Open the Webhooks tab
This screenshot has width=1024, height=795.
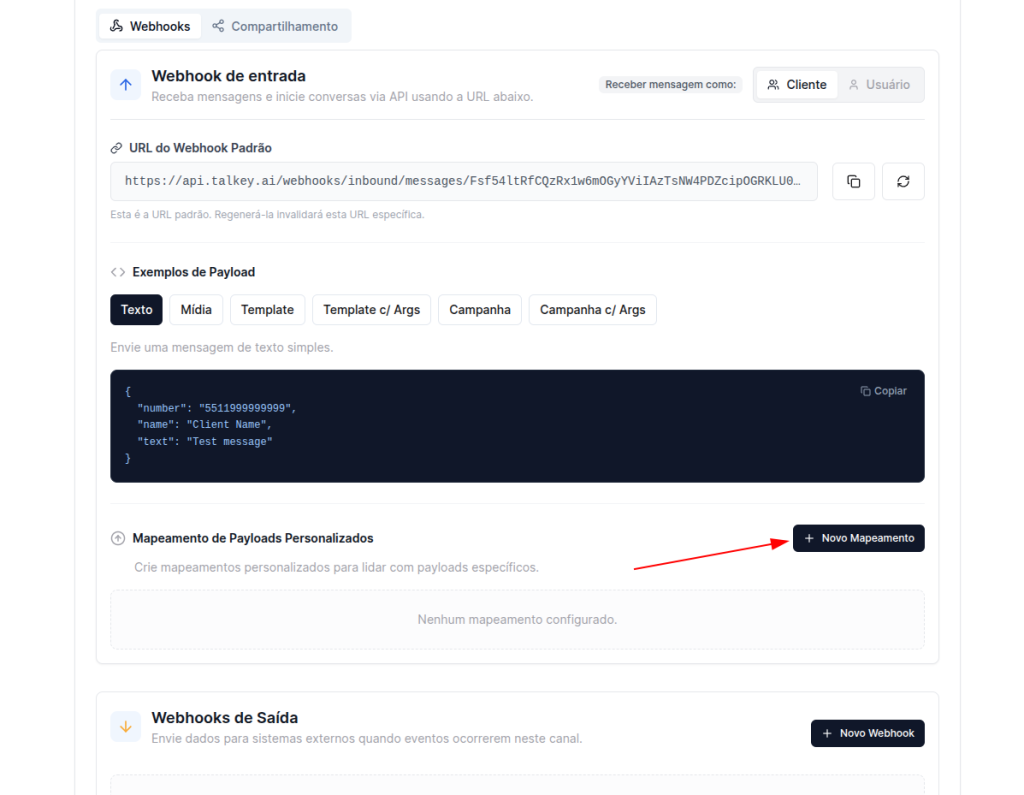150,26
